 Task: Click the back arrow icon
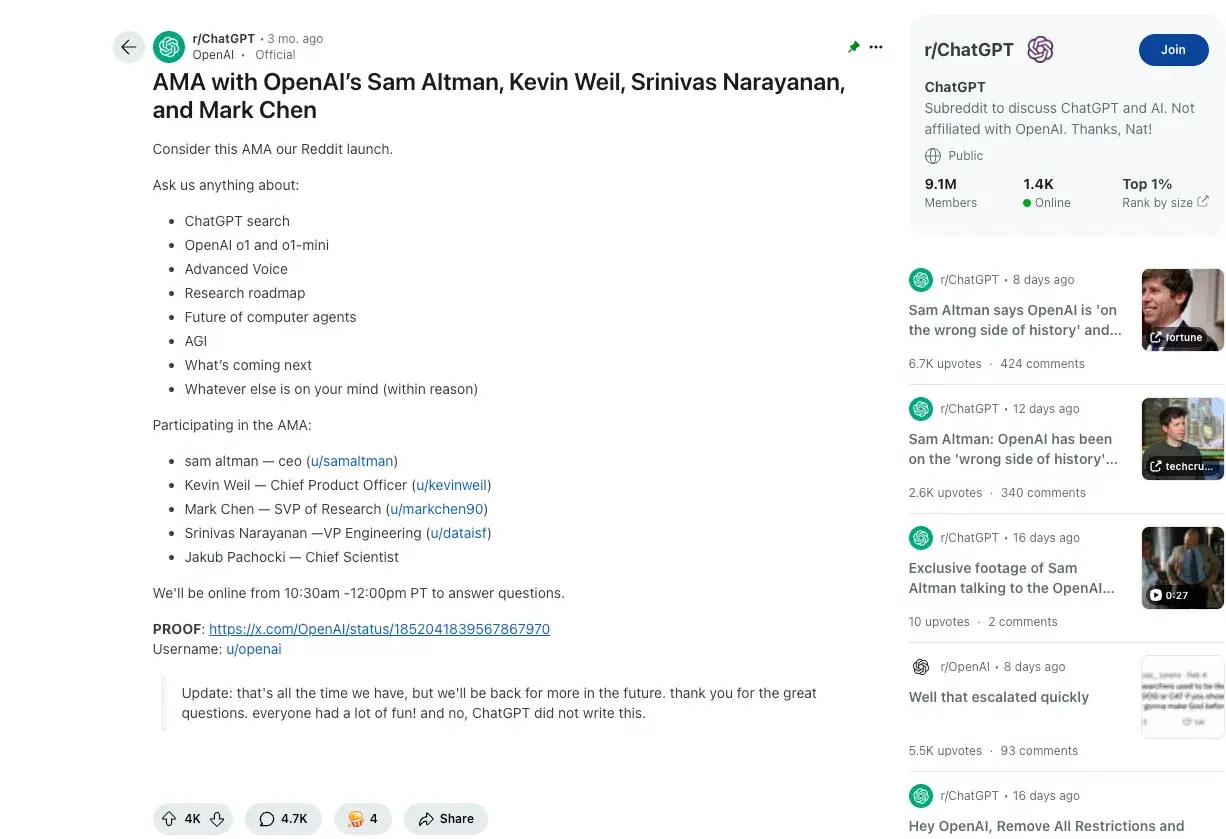click(x=129, y=47)
